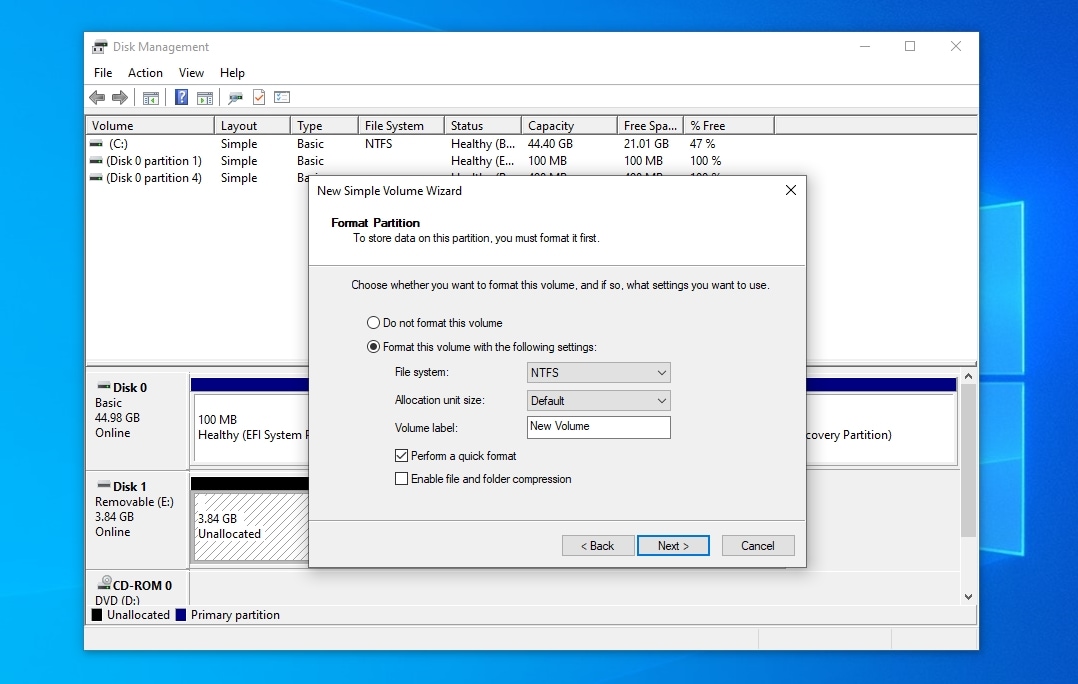This screenshot has width=1078, height=684.
Task: Click the '21.01 GB' free space cell
Action: click(646, 144)
